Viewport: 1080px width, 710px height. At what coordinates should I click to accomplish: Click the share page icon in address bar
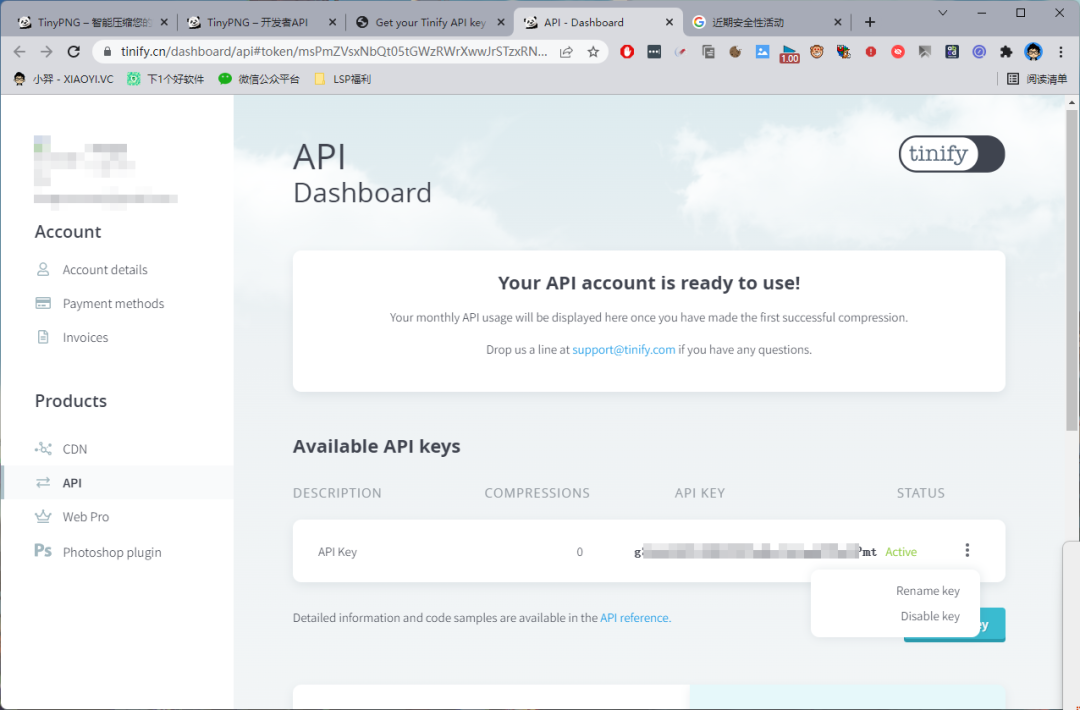coord(566,52)
